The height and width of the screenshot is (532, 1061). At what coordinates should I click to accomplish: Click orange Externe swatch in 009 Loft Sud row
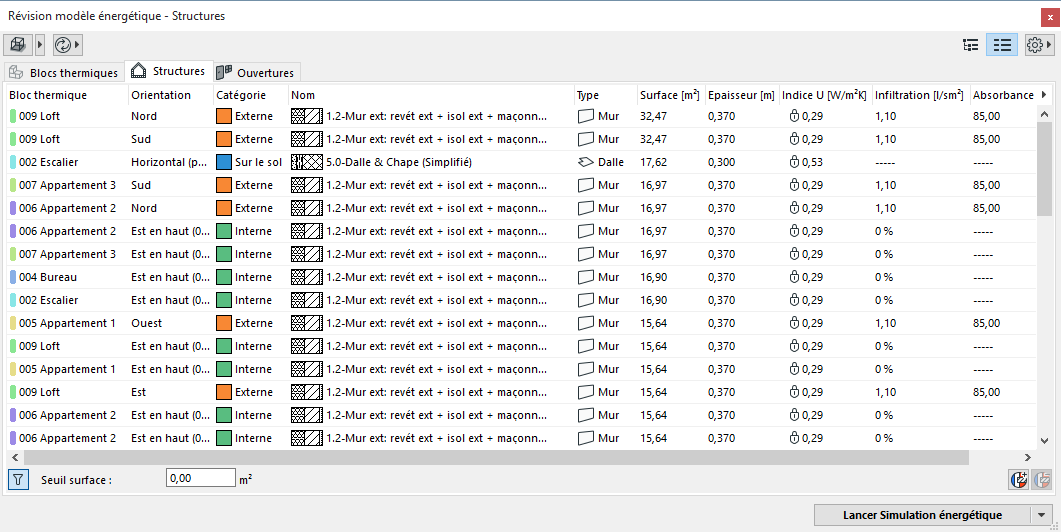coord(224,139)
